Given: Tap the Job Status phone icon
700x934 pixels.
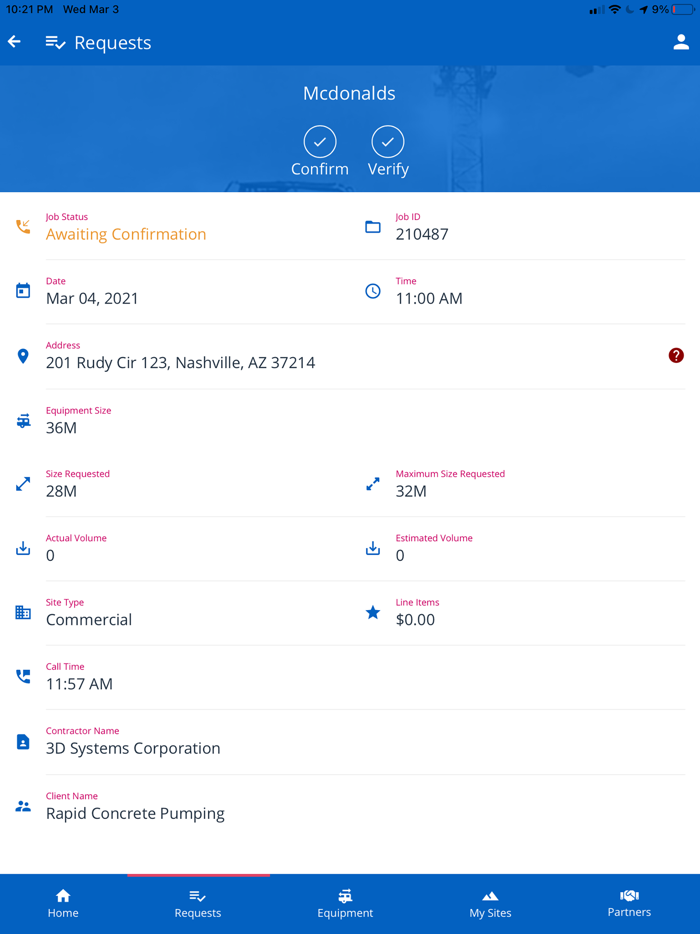Looking at the screenshot, I should point(23,226).
